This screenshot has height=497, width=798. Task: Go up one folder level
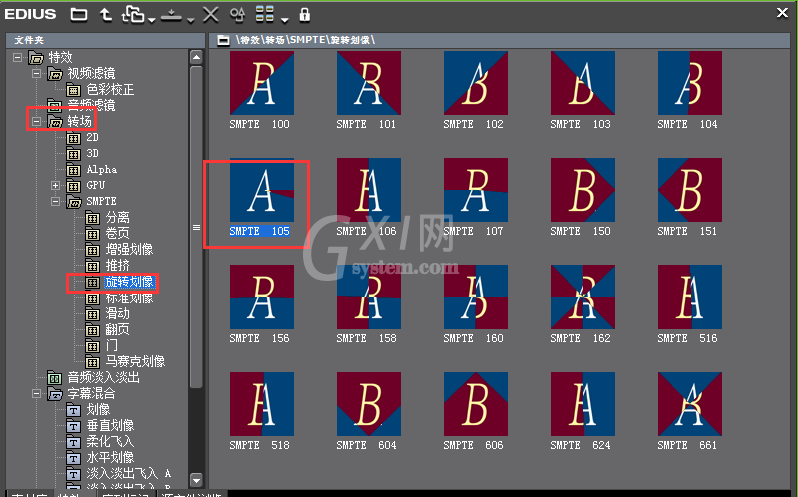point(105,15)
